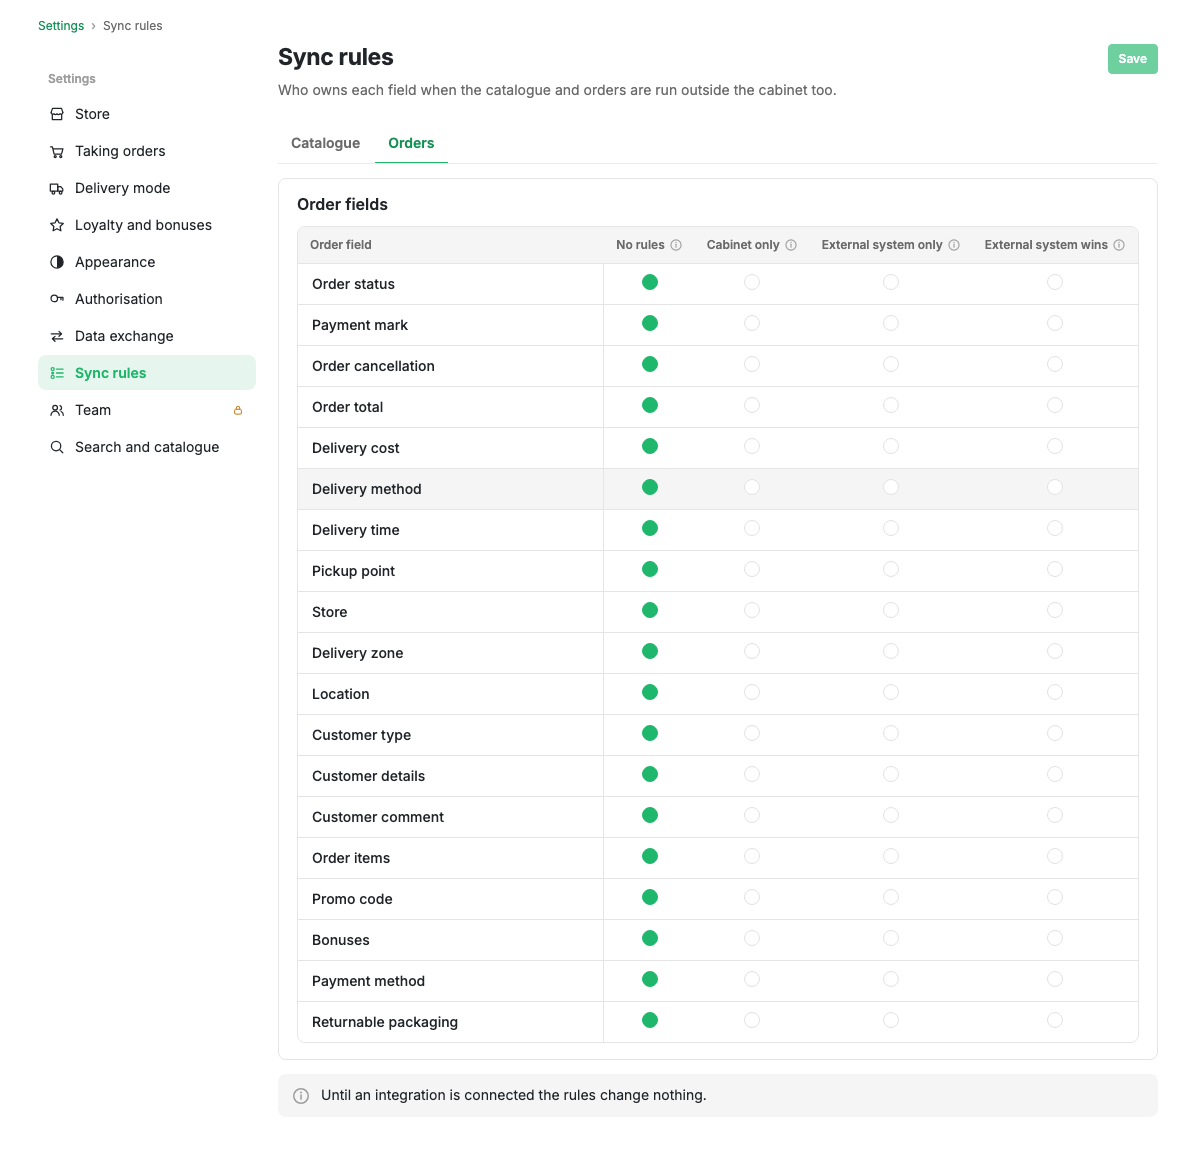This screenshot has height=1152, width=1196.
Task: Click the Delivery method field name
Action: 367,489
